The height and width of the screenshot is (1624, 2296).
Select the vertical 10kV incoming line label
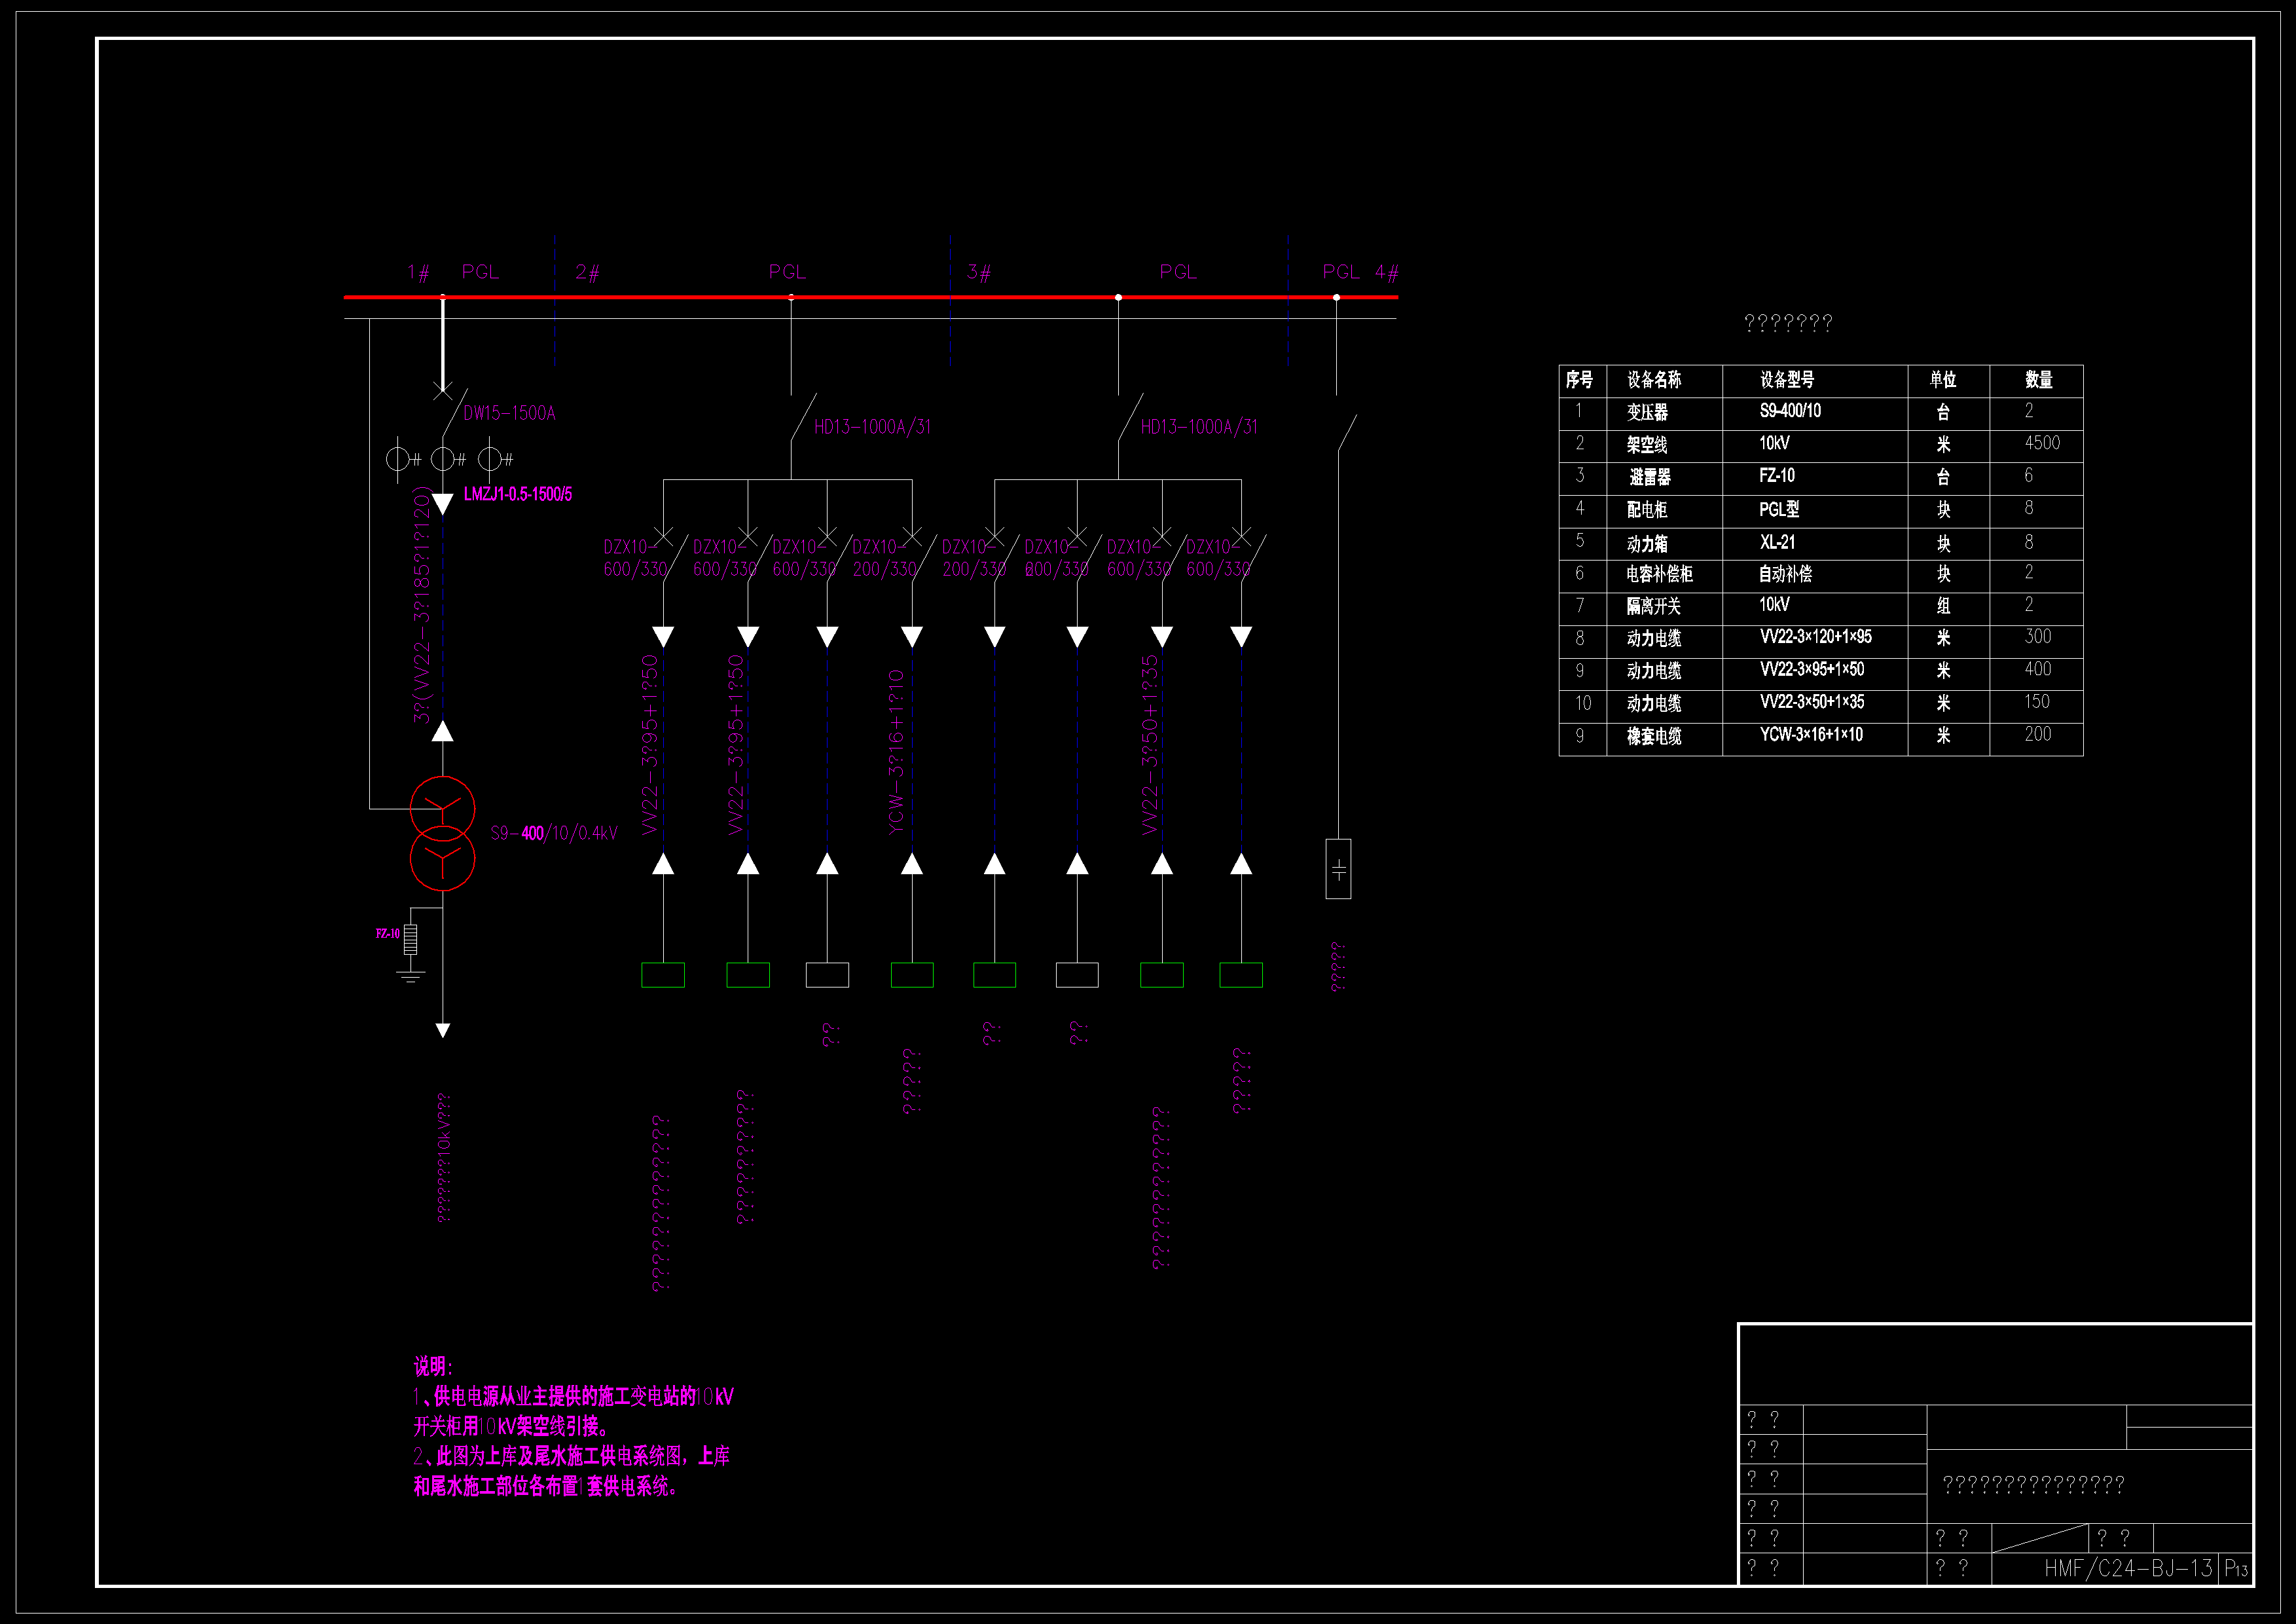coord(444,1157)
